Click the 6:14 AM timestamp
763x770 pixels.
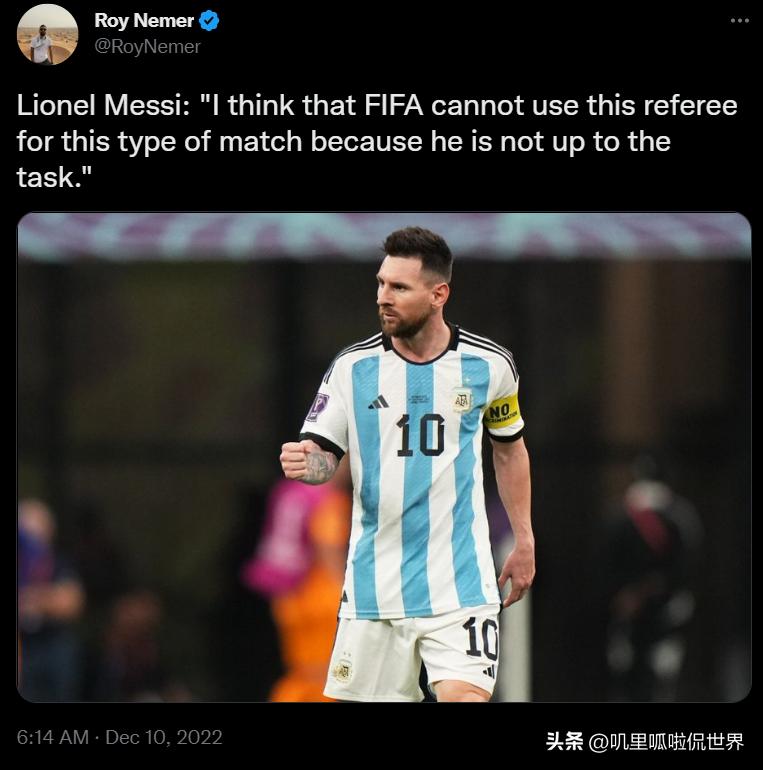(53, 737)
